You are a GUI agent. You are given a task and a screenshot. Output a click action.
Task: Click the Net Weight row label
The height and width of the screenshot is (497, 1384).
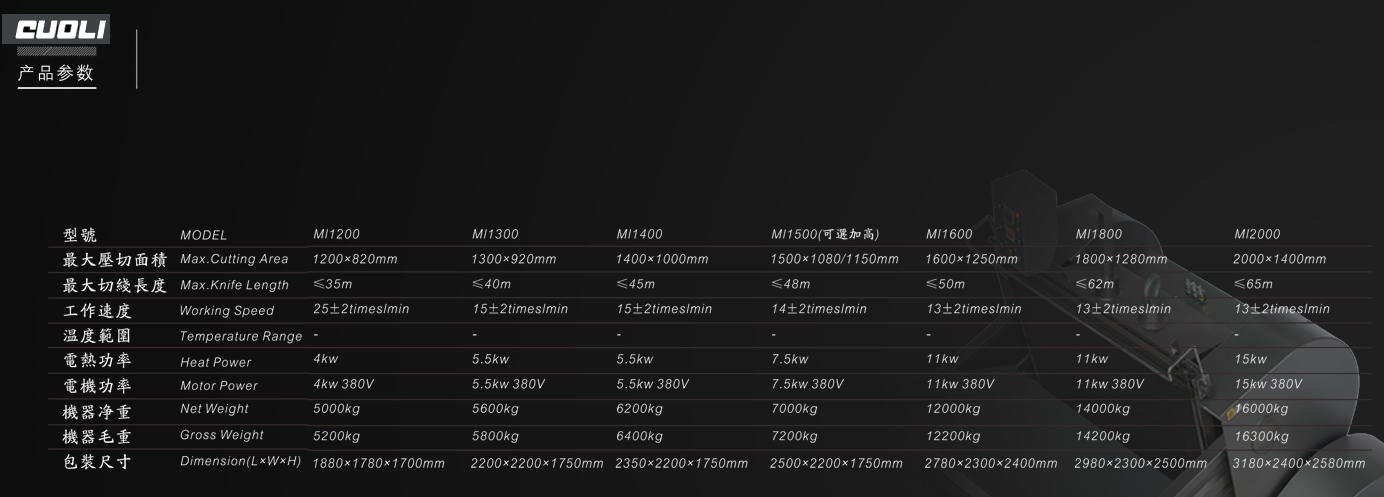[214, 409]
